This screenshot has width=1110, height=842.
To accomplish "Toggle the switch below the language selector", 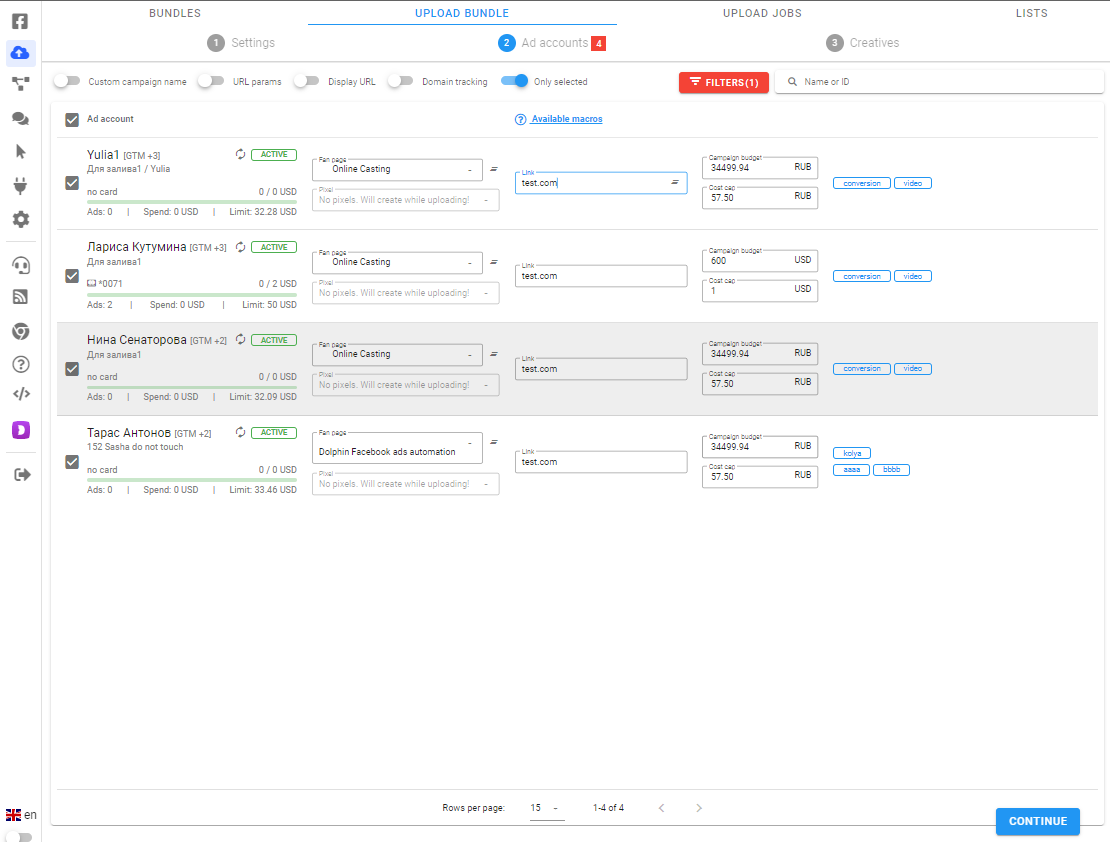I will [19, 837].
